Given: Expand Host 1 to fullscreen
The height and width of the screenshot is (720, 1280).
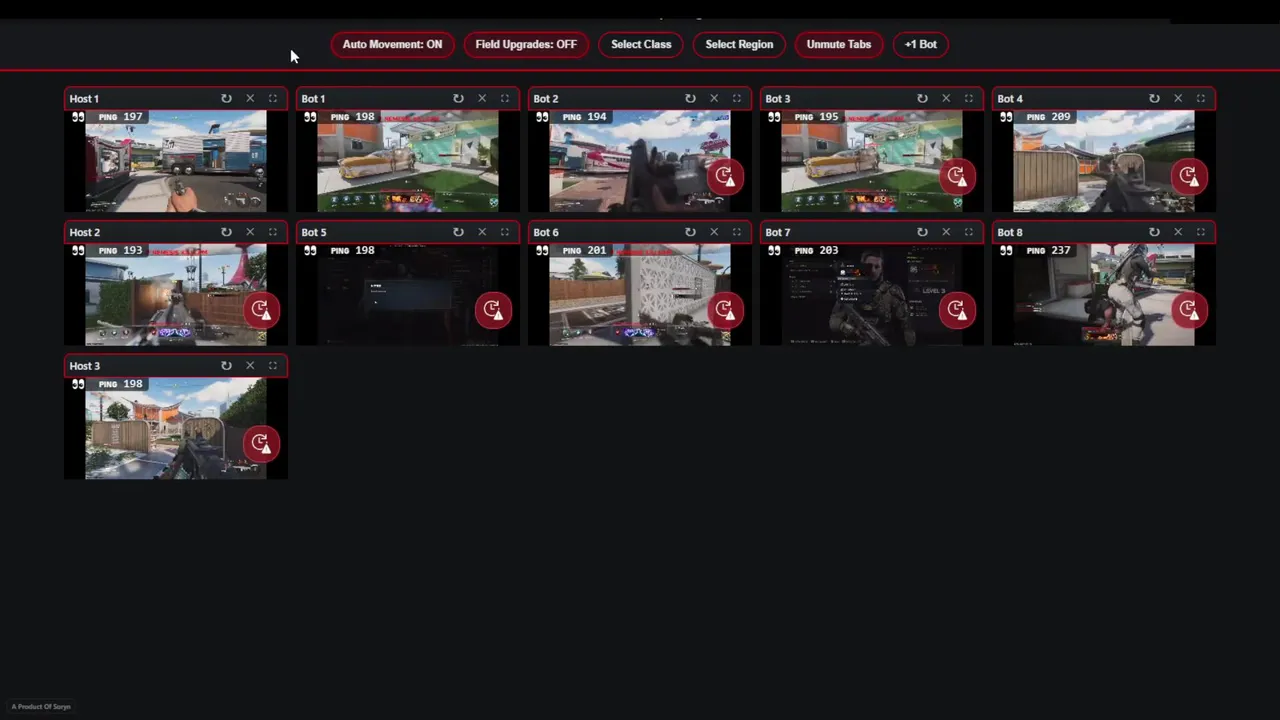Looking at the screenshot, I should [x=273, y=99].
